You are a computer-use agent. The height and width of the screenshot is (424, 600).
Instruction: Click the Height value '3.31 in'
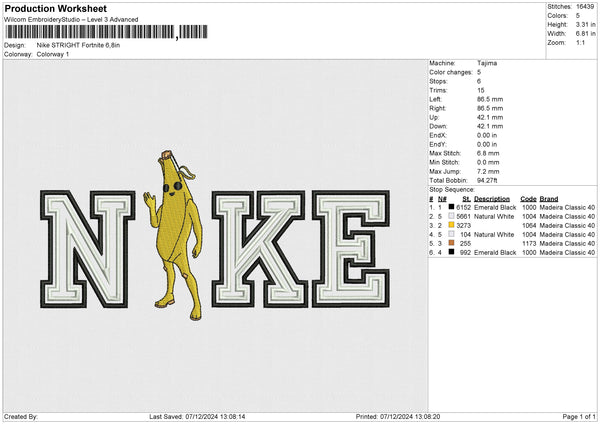[585, 24]
